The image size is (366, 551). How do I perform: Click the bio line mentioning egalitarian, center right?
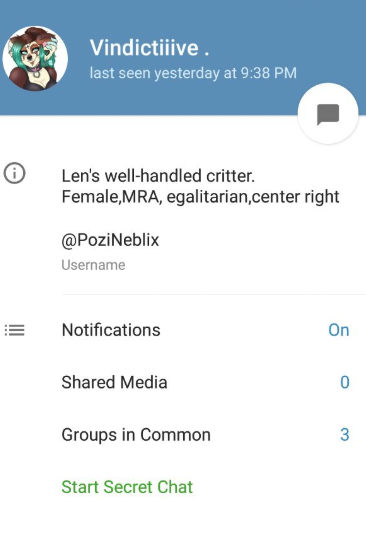tap(201, 196)
